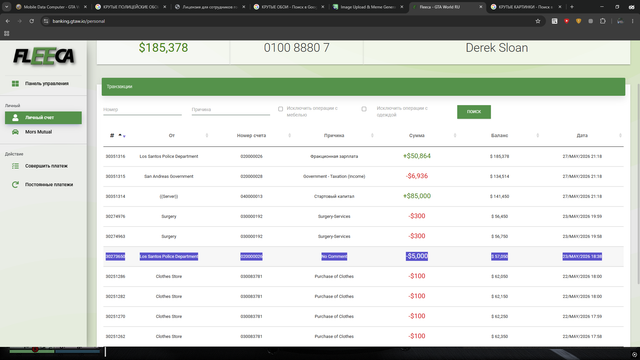This screenshot has width=640, height=360.
Task: Click the date 22/MAY/2026 17:59
Action: [x=582, y=316]
